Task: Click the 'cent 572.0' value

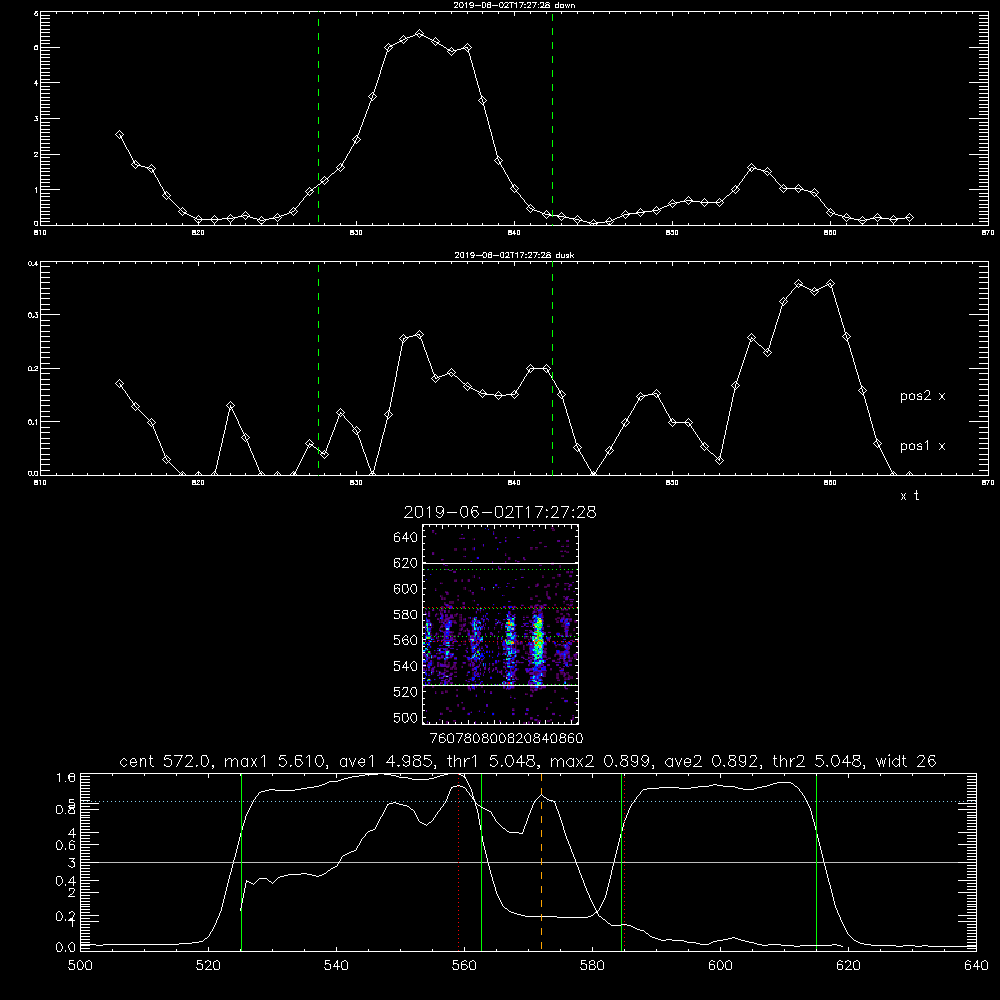Action: 165,761
